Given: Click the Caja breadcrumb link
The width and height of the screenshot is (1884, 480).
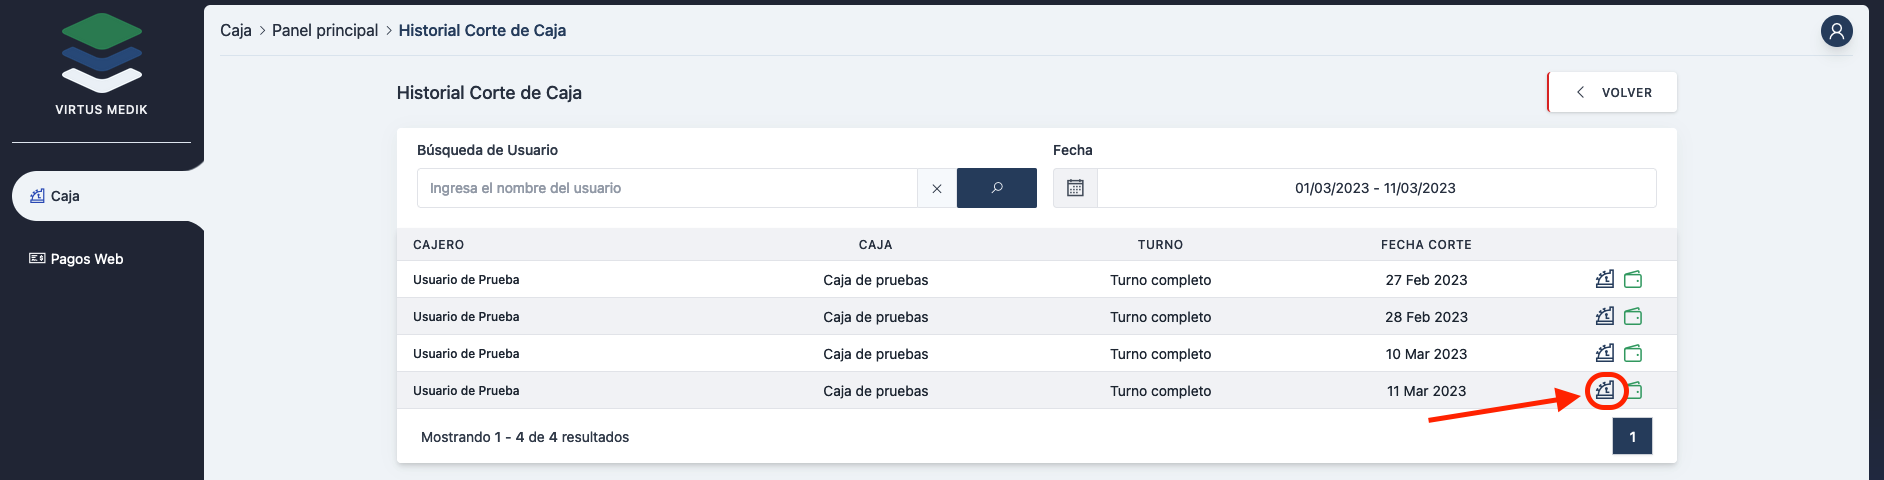Looking at the screenshot, I should tap(235, 30).
